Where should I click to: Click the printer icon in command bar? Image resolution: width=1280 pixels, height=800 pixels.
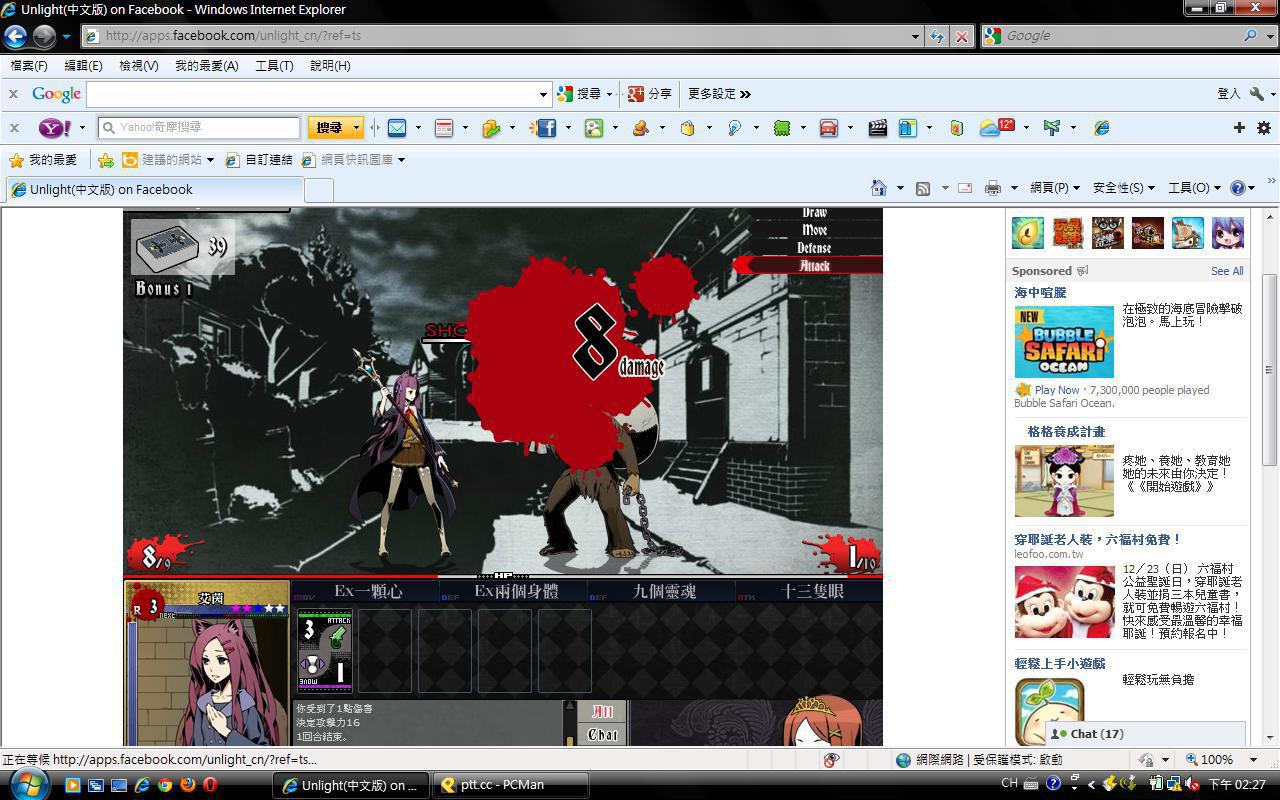pos(992,188)
